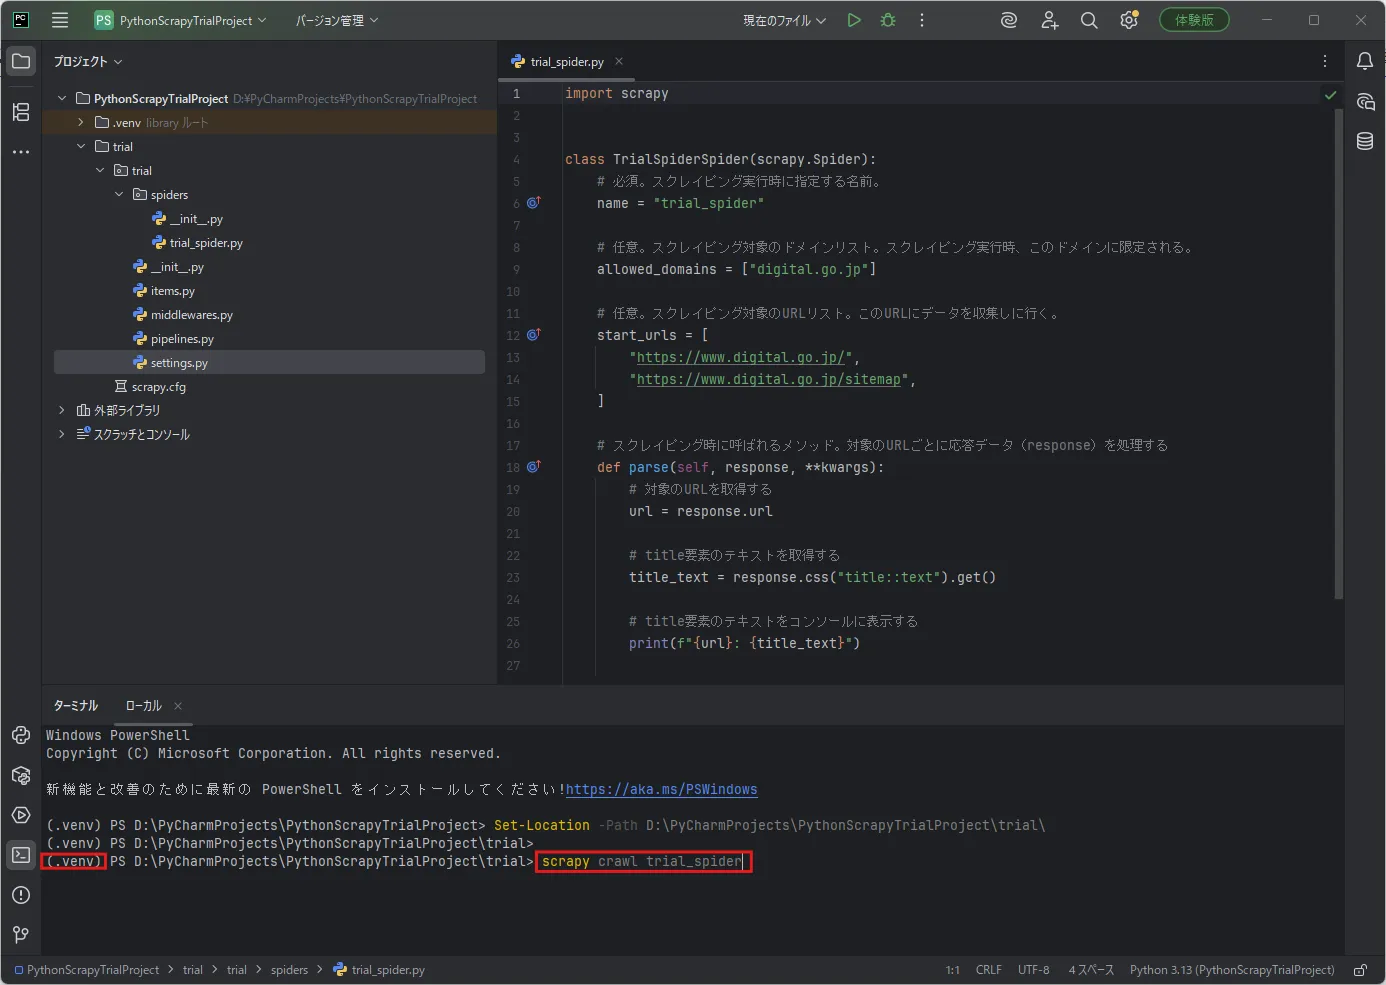Viewport: 1386px width, 985px height.
Task: Show more tool windows via the ellipsis icon
Action: (x=21, y=152)
